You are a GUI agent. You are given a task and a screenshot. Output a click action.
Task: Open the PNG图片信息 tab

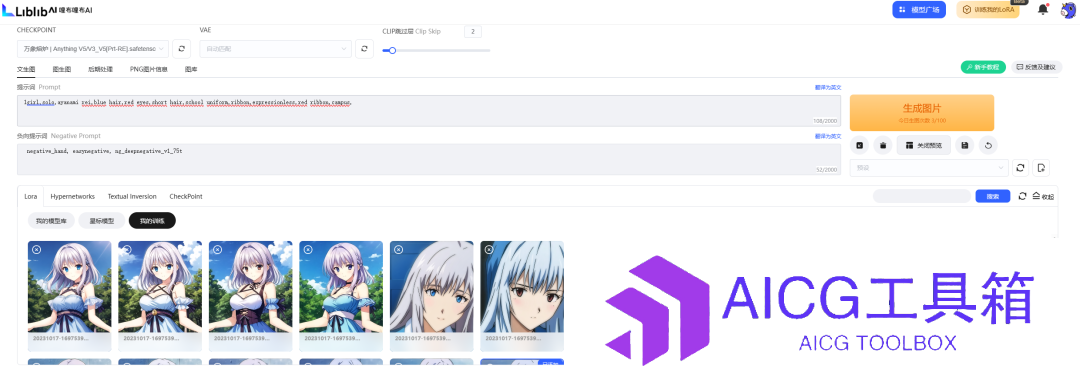click(148, 70)
